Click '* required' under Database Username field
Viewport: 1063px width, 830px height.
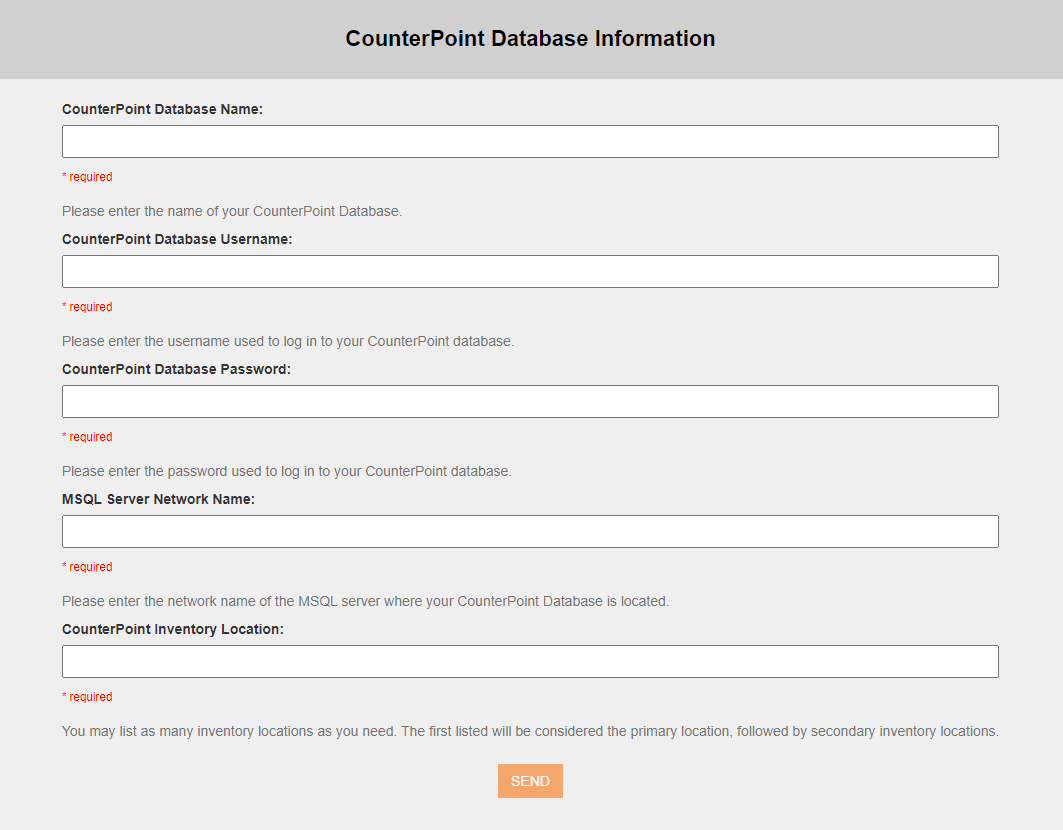[x=87, y=307]
